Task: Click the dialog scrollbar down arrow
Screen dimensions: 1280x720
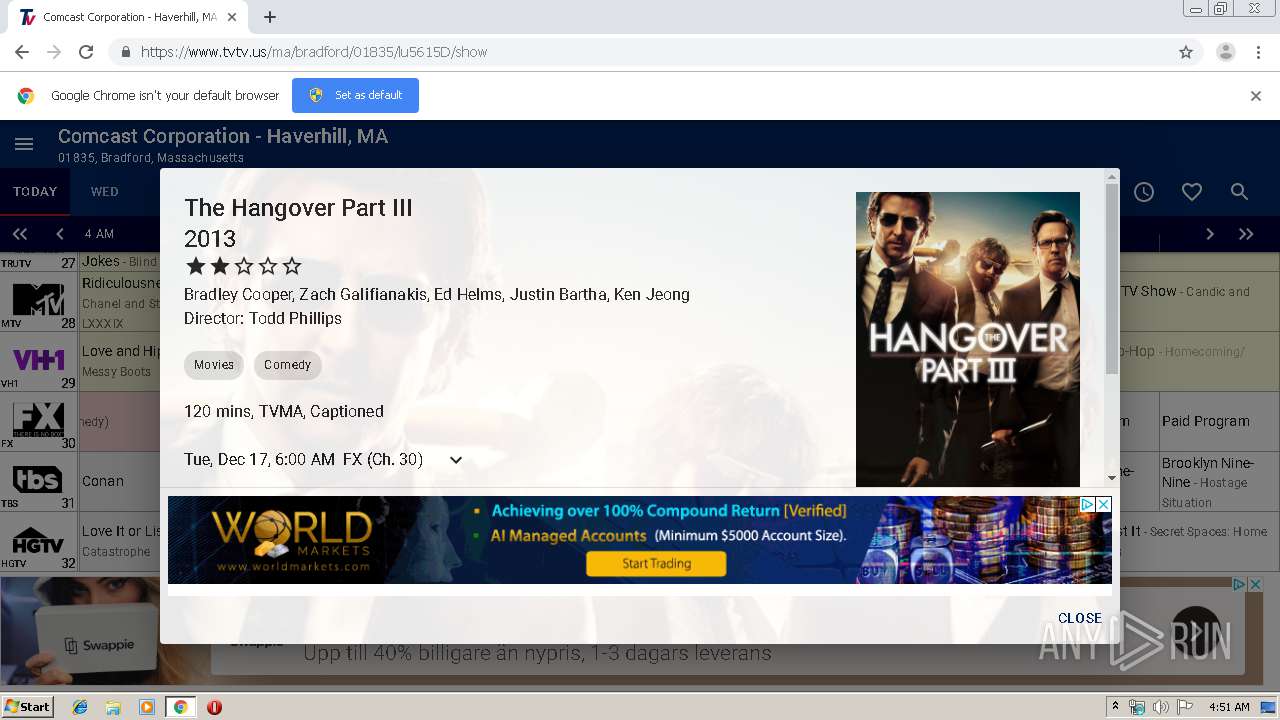Action: pyautogui.click(x=1112, y=478)
